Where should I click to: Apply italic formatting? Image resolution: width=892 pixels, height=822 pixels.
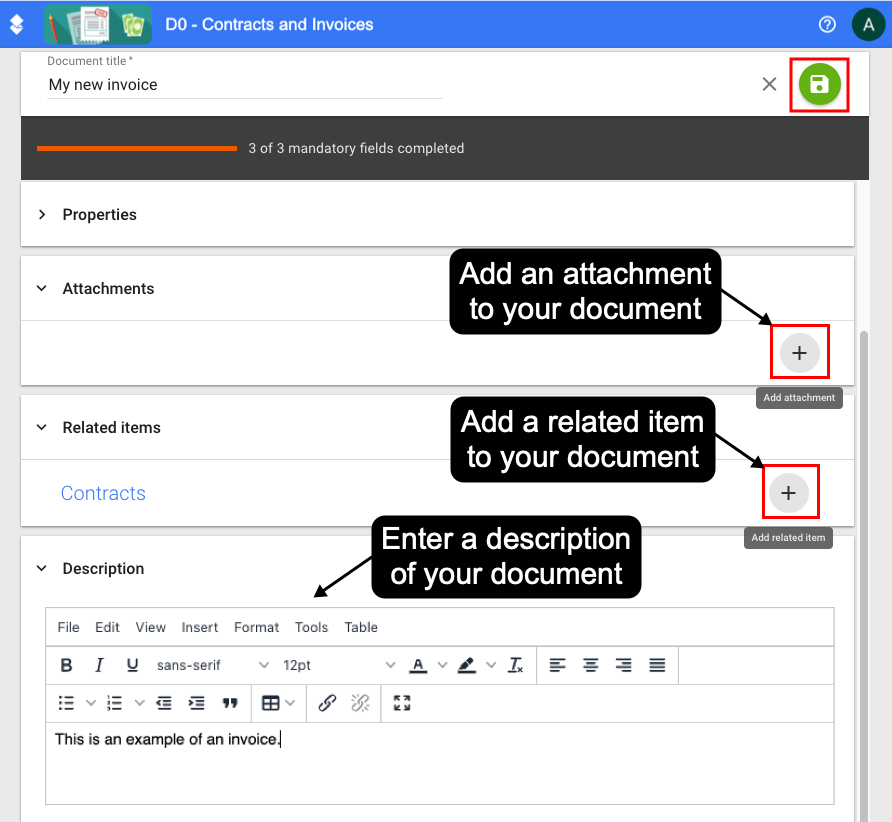[x=99, y=664]
